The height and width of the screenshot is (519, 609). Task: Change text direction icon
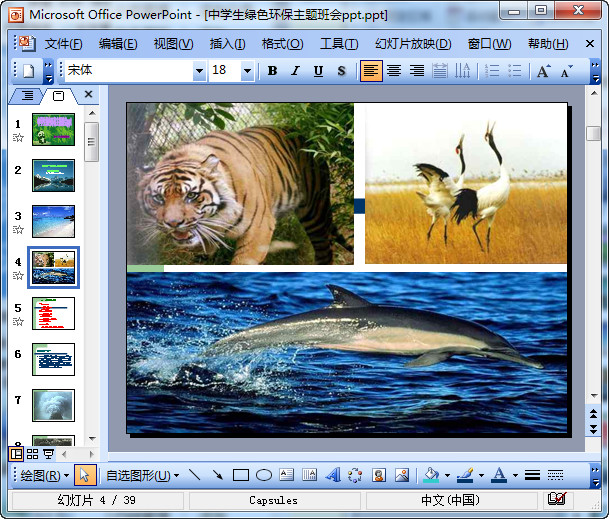click(463, 71)
